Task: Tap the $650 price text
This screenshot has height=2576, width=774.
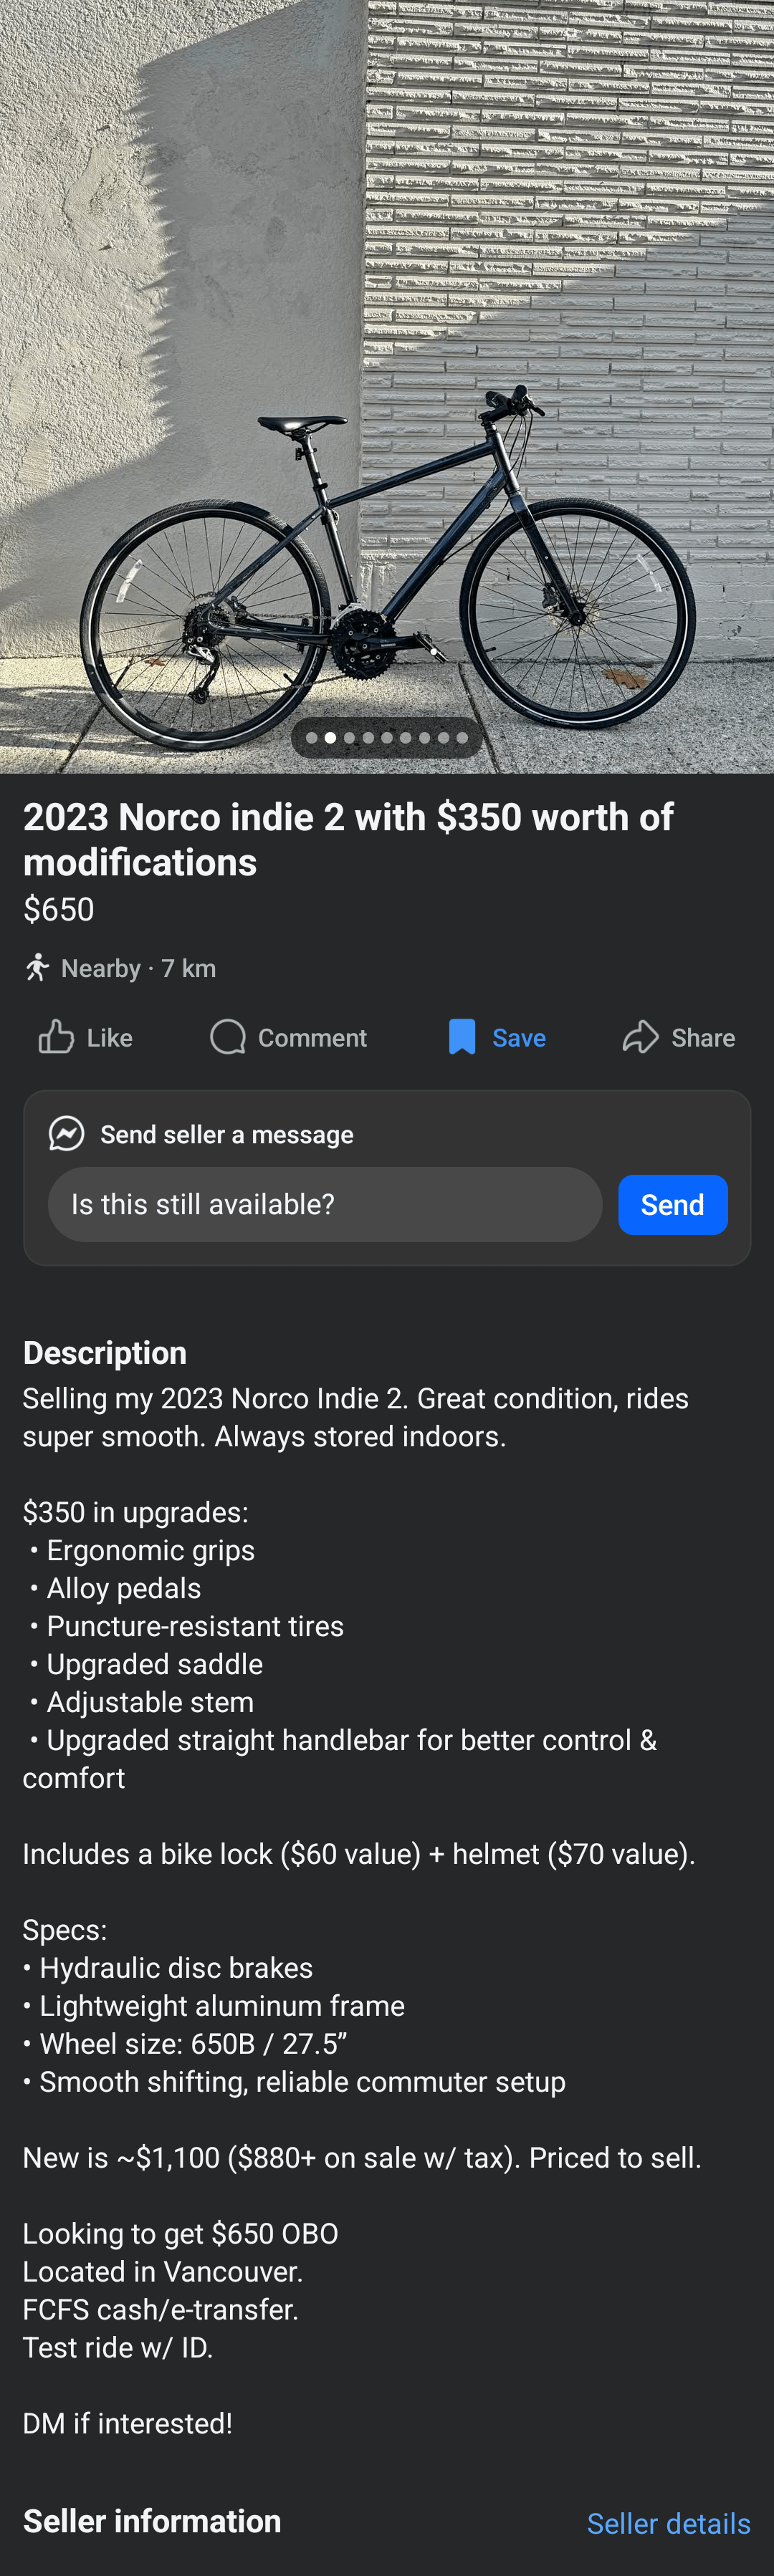Action: pos(59,909)
